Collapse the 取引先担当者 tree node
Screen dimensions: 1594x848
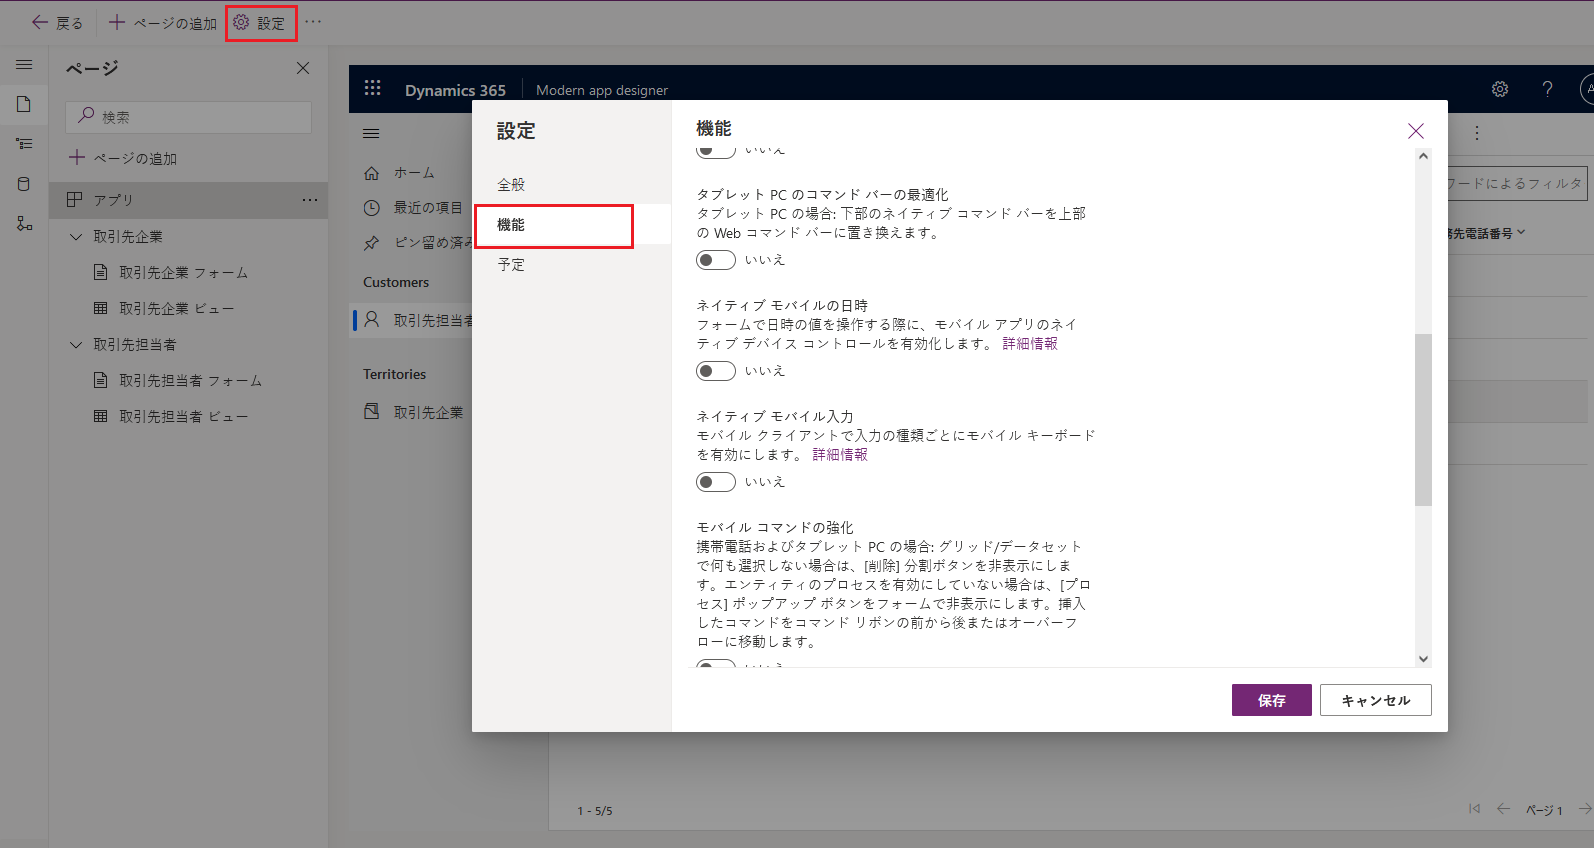(x=76, y=345)
